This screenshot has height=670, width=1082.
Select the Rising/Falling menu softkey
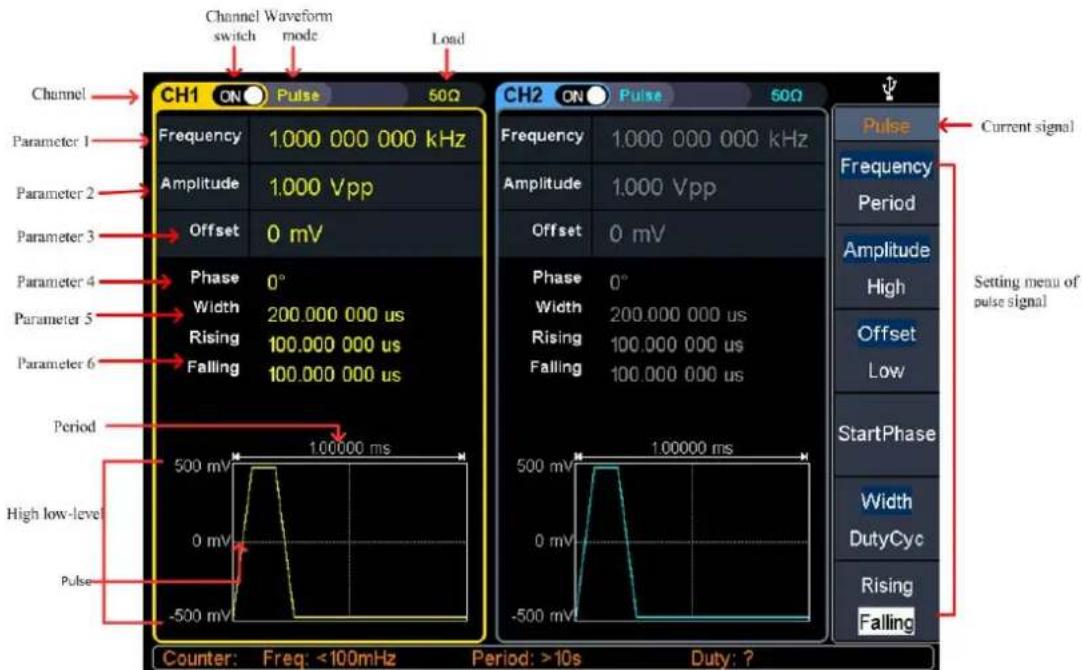[886, 603]
